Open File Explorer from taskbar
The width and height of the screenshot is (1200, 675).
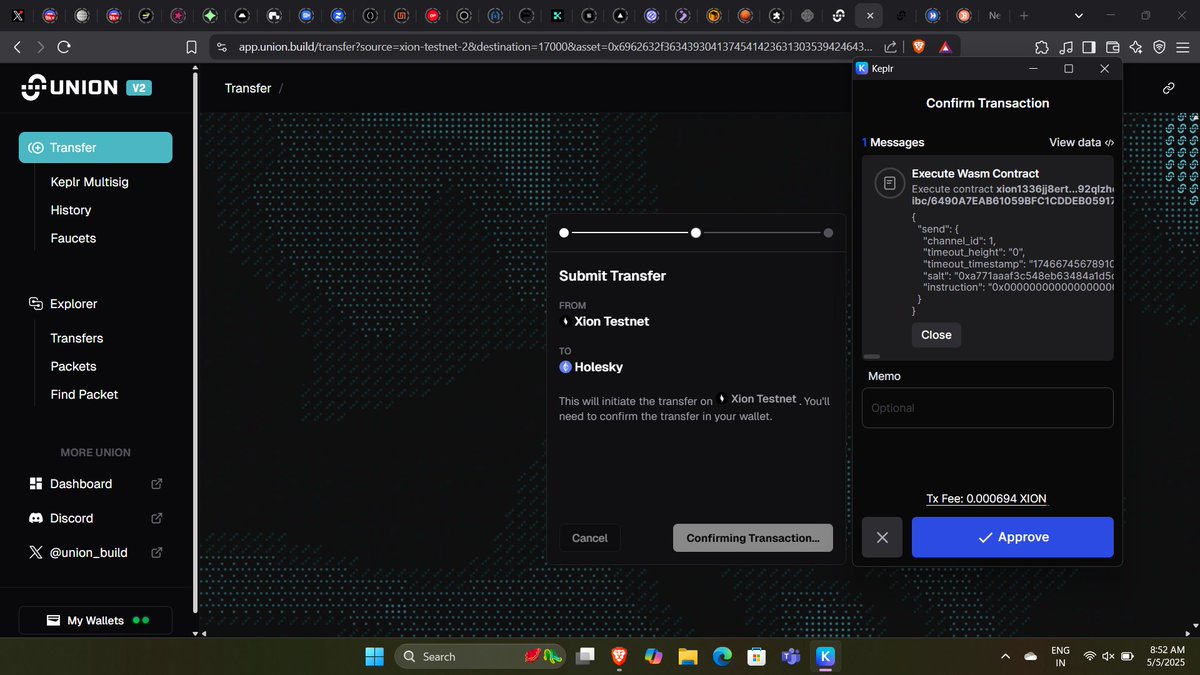point(687,656)
